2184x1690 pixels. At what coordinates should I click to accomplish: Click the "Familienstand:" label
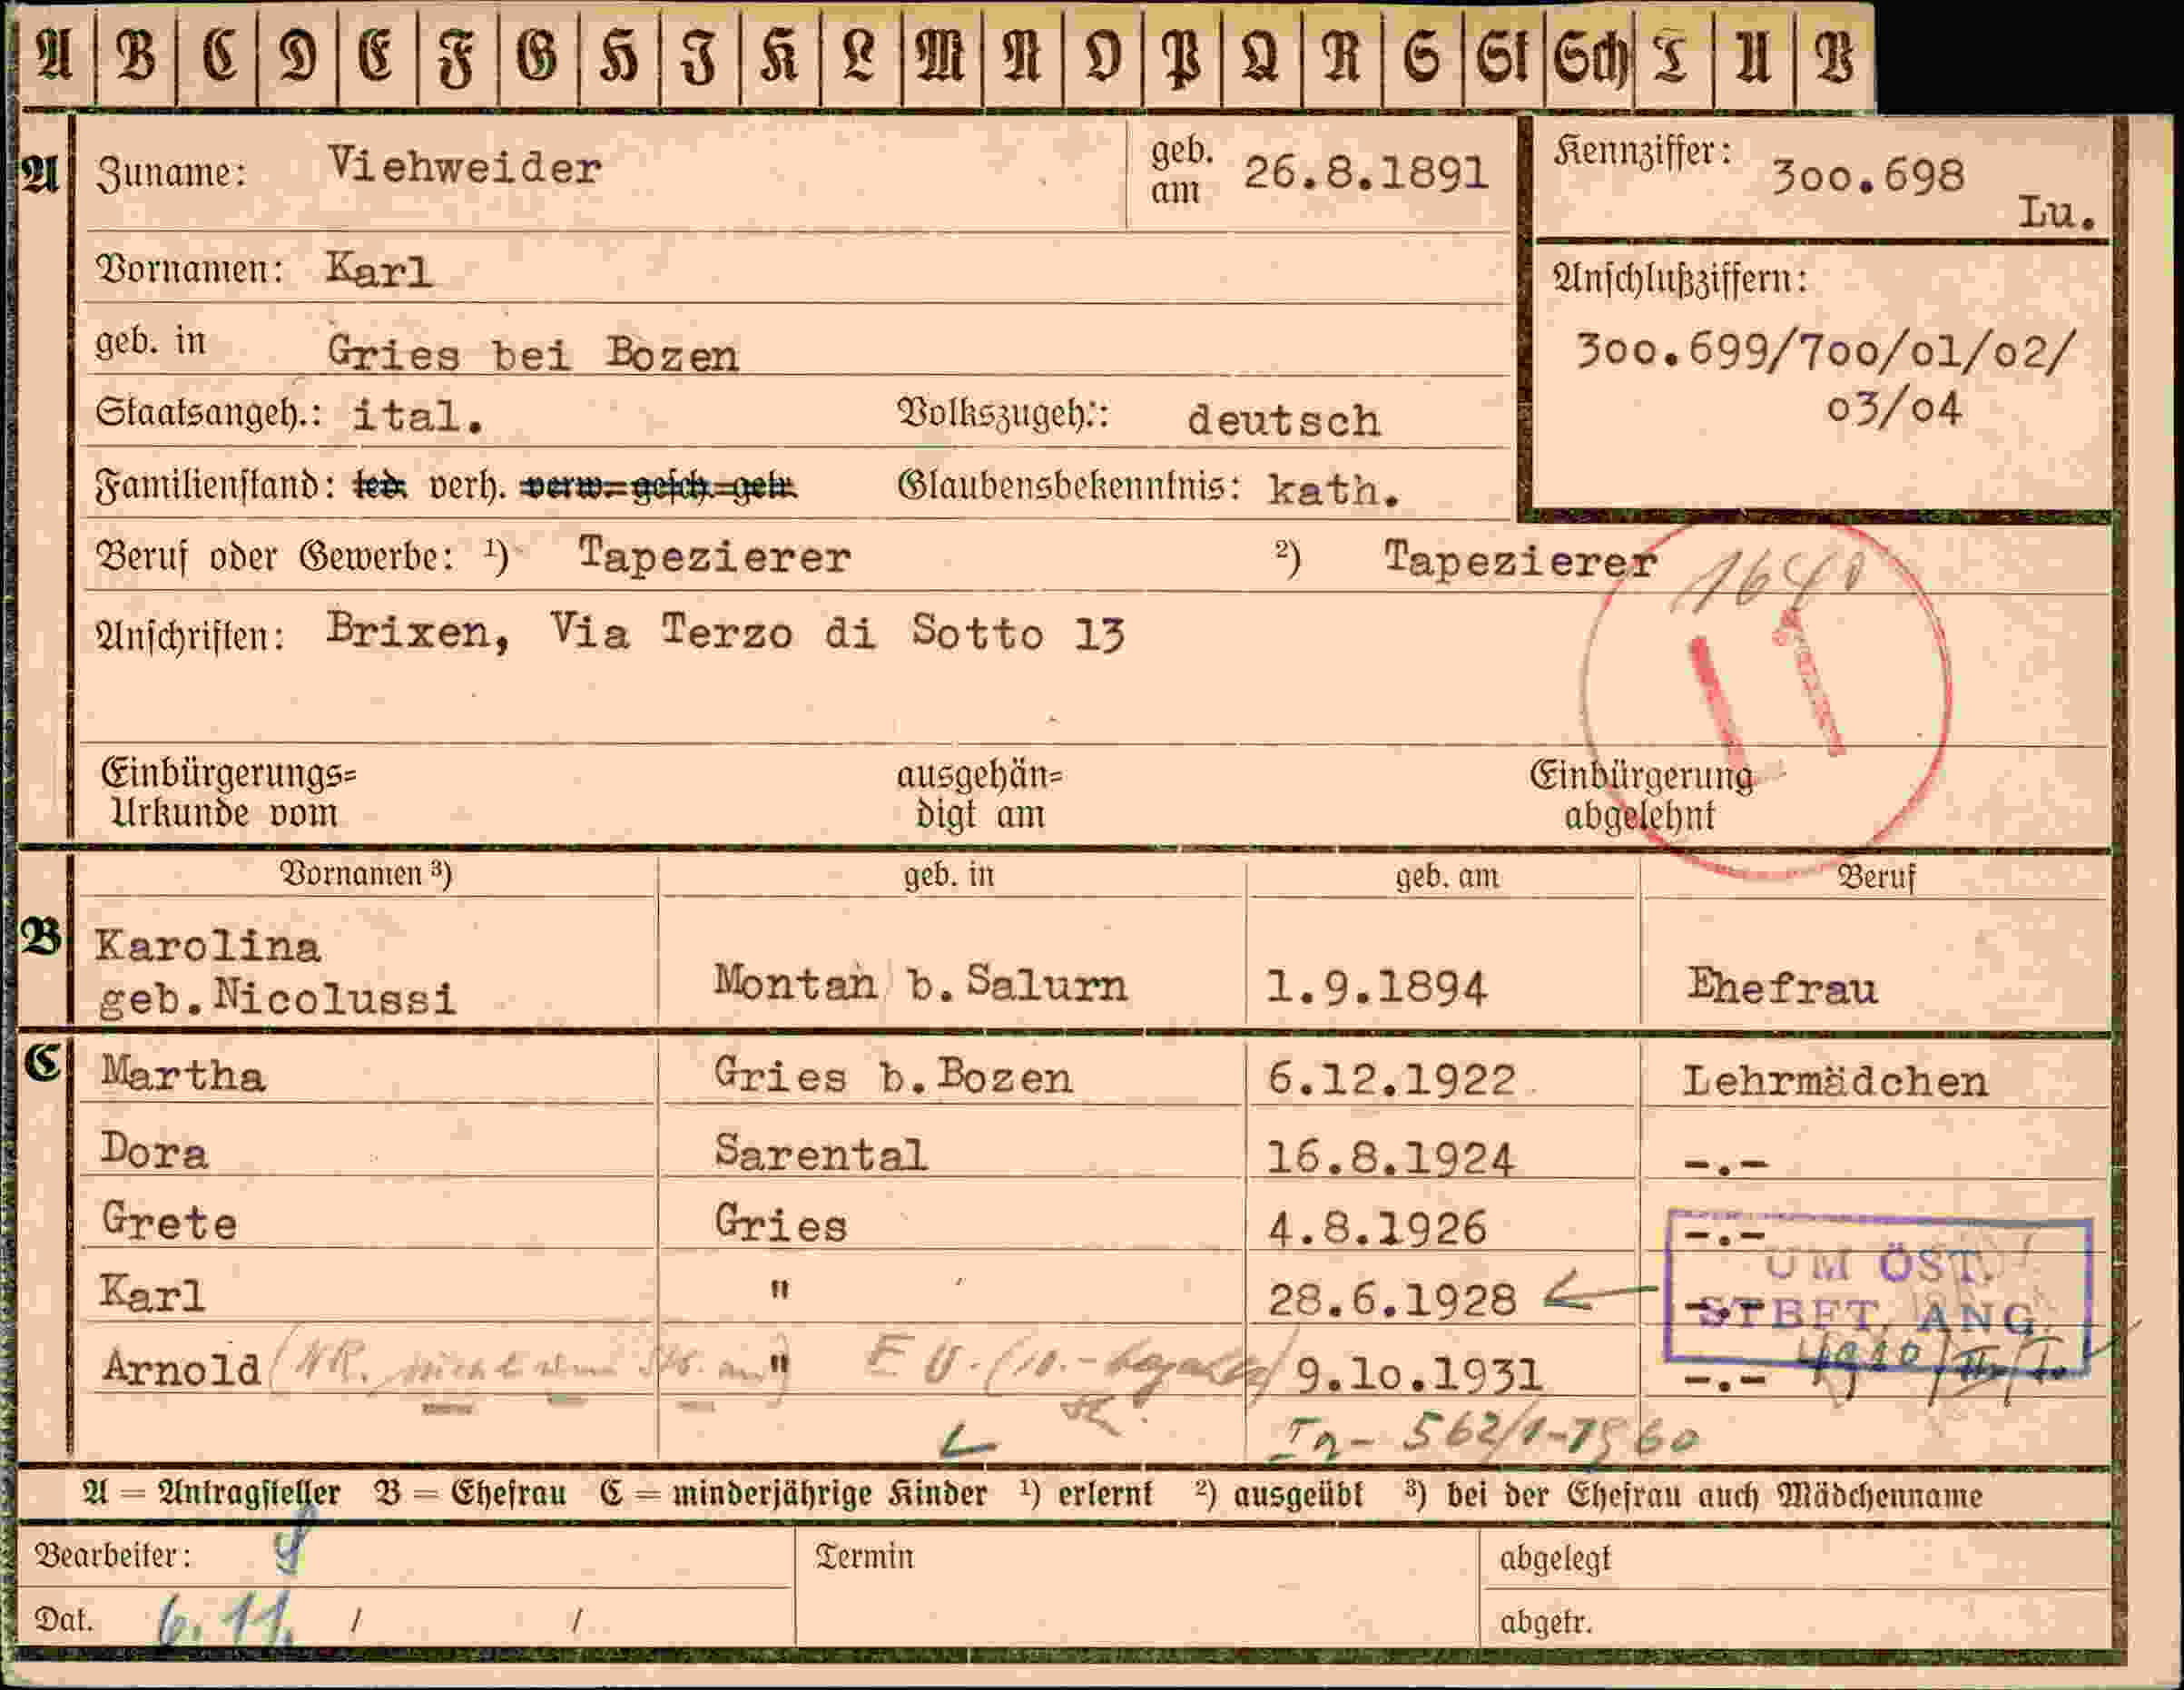[215, 487]
